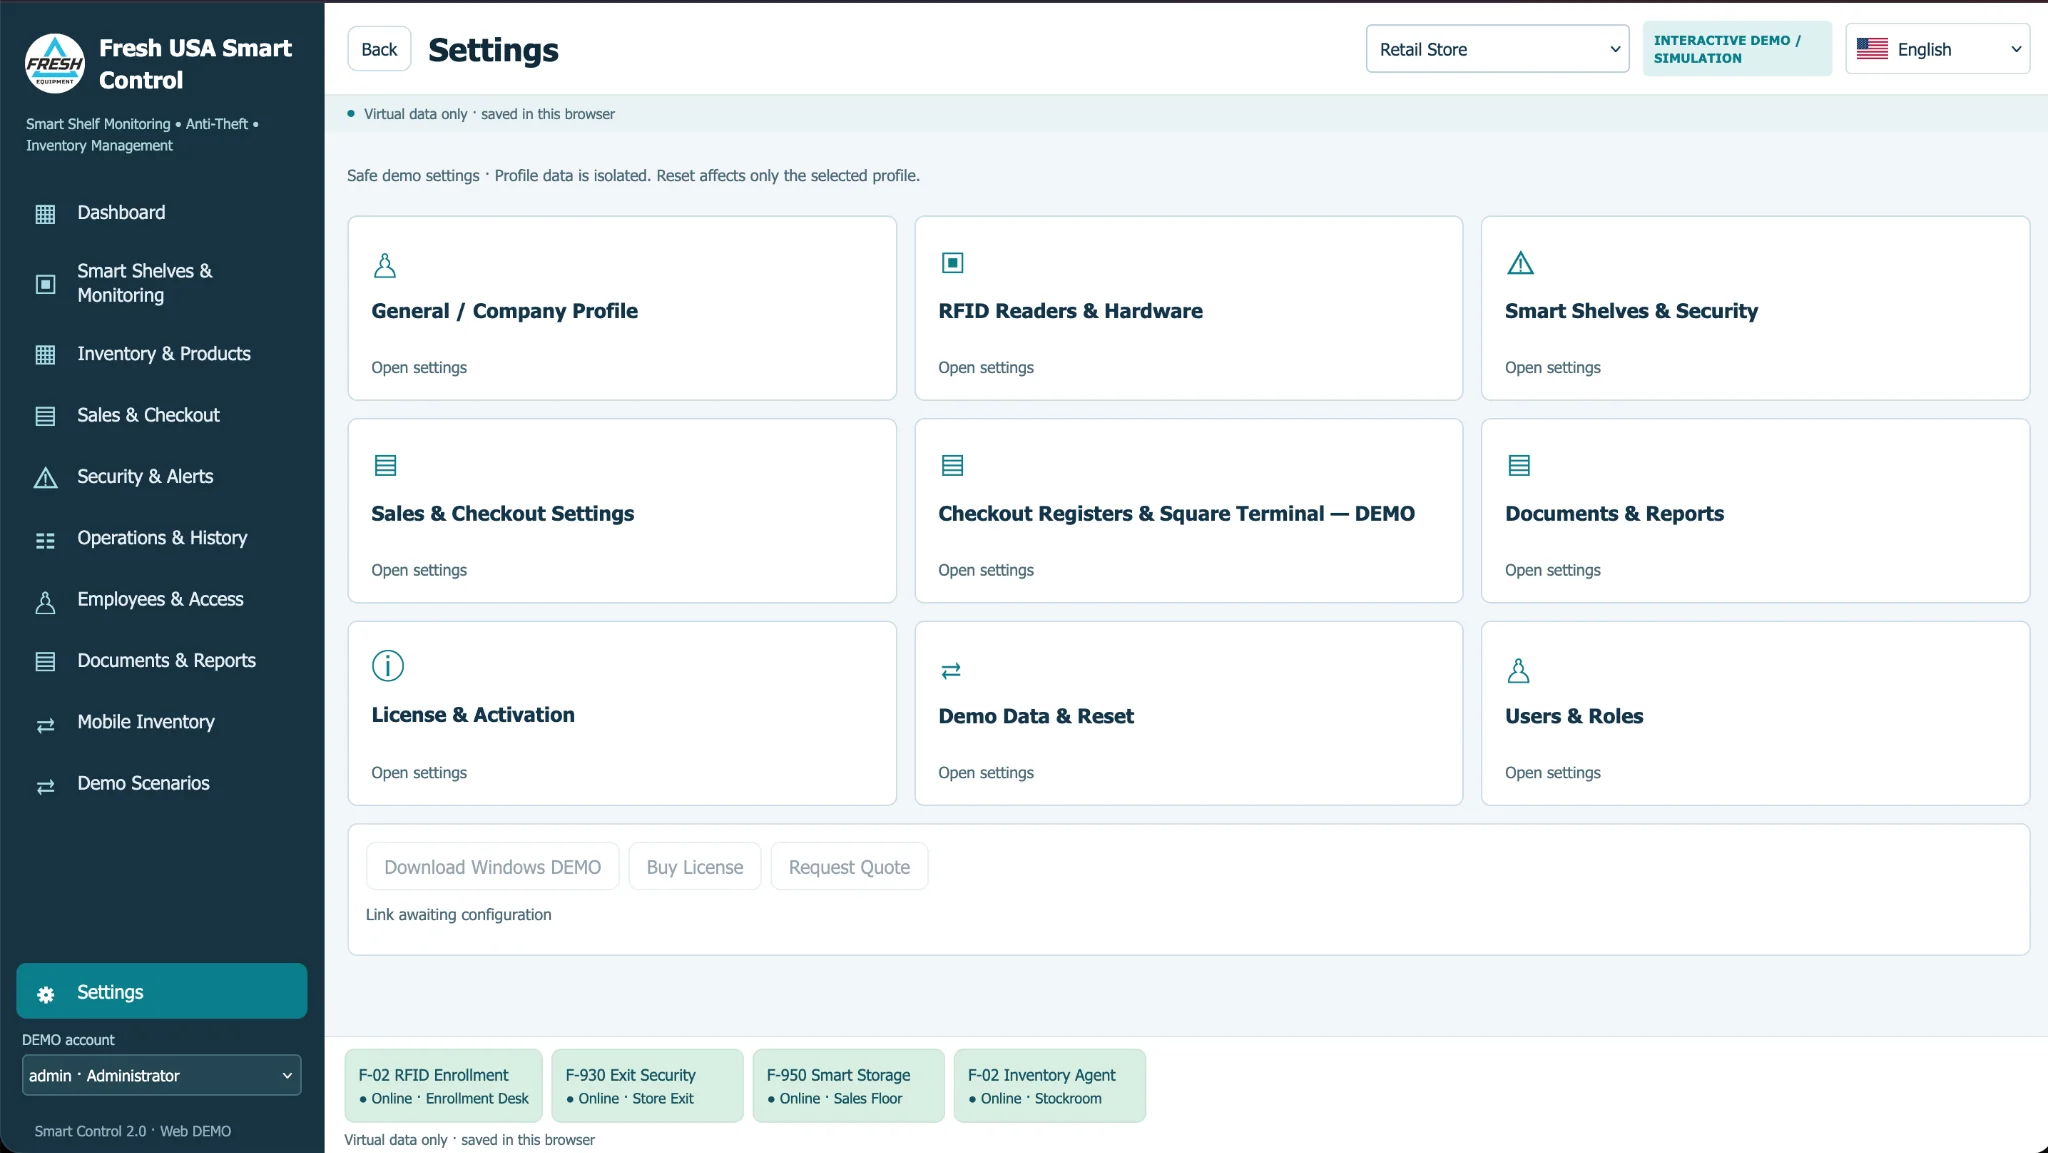Image resolution: width=2048 pixels, height=1153 pixels.
Task: Select F-930 Exit Security device chip
Action: click(x=647, y=1086)
